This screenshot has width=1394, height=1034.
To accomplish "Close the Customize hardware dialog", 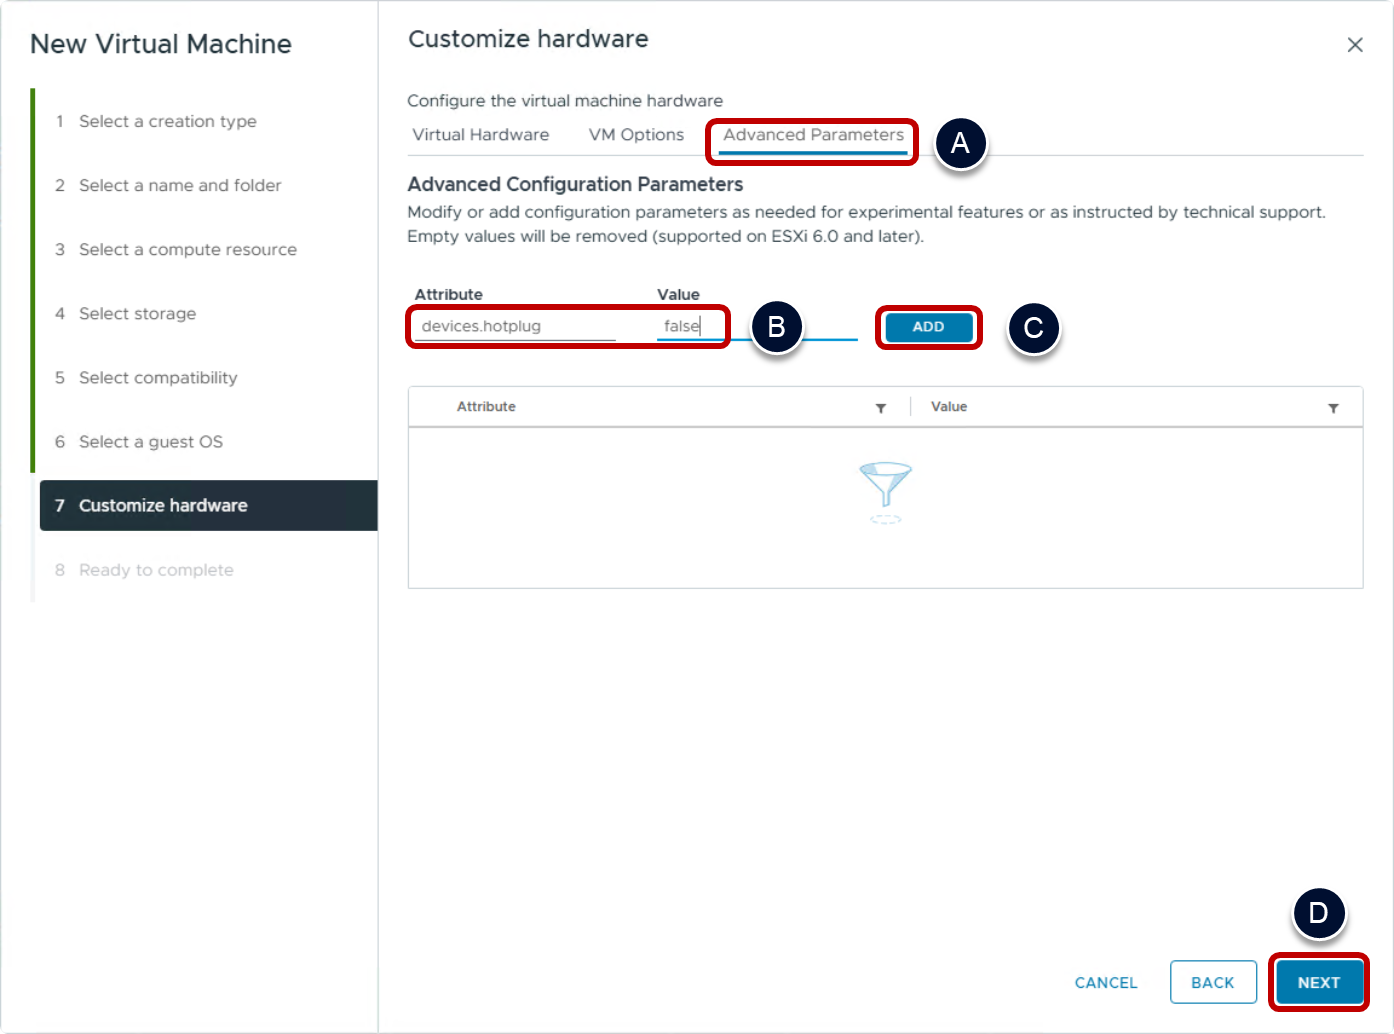I will pos(1355,45).
